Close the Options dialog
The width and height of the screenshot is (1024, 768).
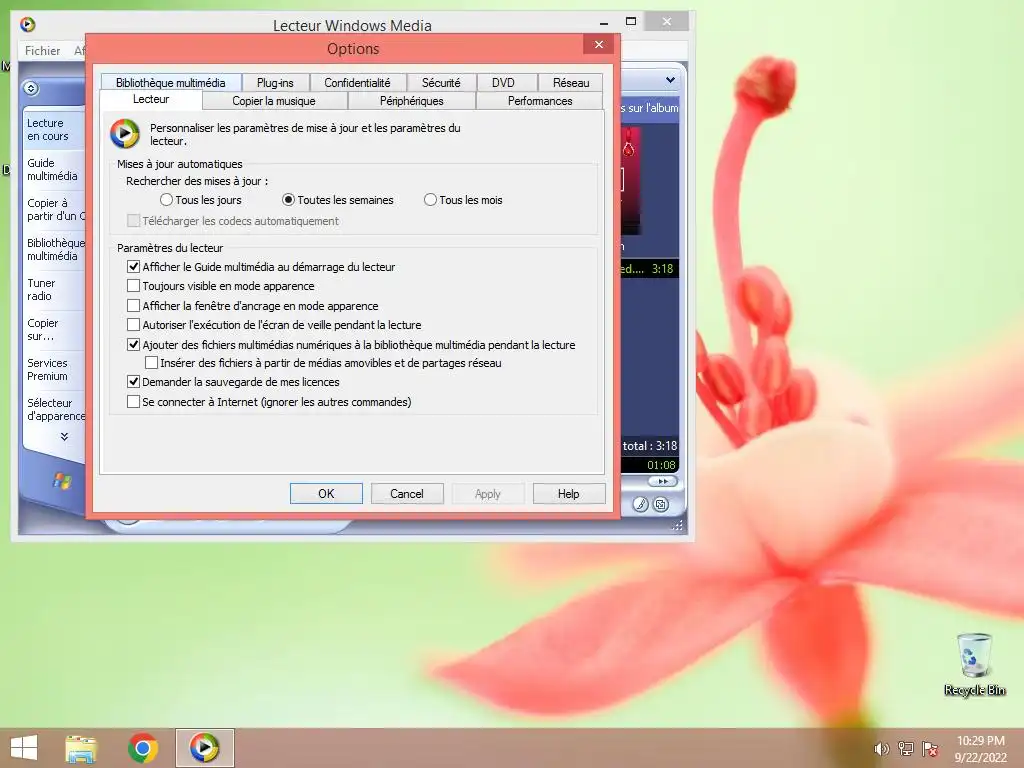coord(599,44)
